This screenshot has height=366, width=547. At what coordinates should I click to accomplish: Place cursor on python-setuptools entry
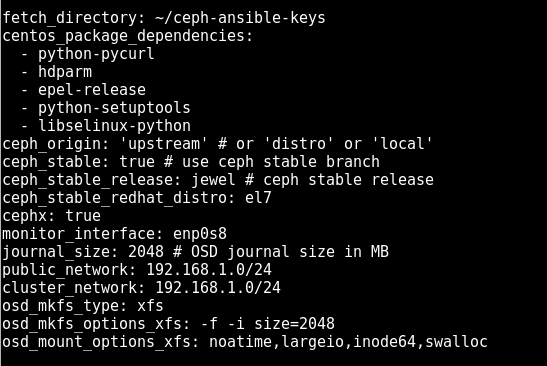tap(114, 108)
